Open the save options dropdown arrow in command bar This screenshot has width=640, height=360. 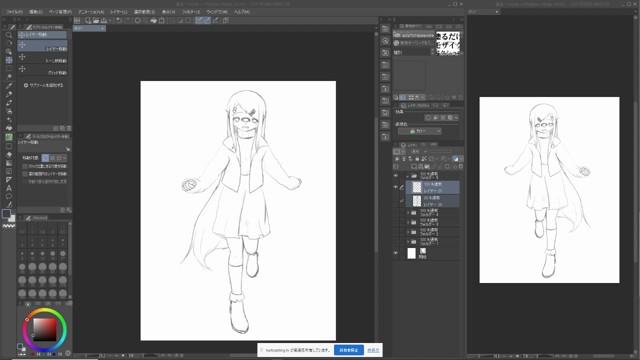click(x=110, y=20)
